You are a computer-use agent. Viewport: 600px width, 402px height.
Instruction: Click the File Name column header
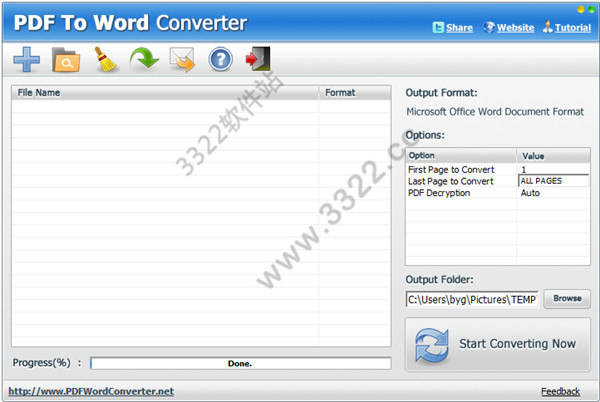pos(165,93)
